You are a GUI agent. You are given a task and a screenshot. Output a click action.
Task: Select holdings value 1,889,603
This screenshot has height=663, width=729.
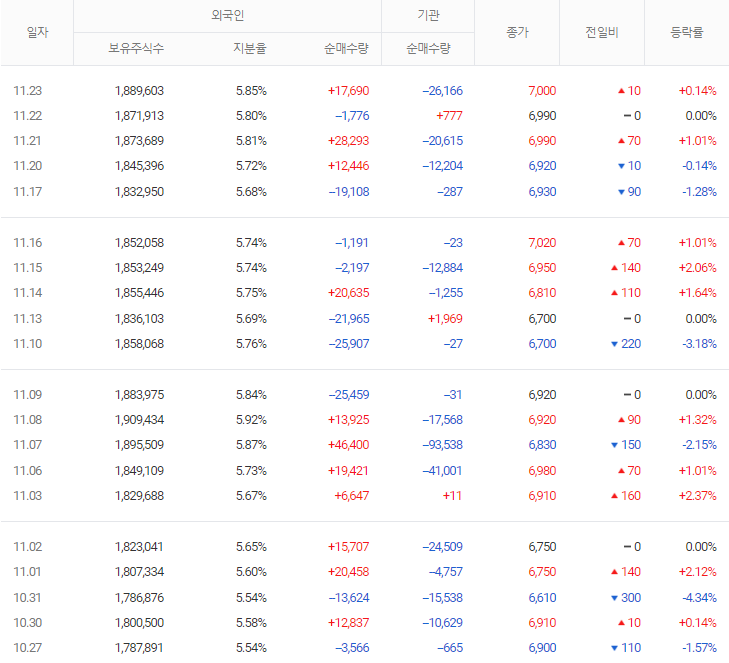pos(139,91)
